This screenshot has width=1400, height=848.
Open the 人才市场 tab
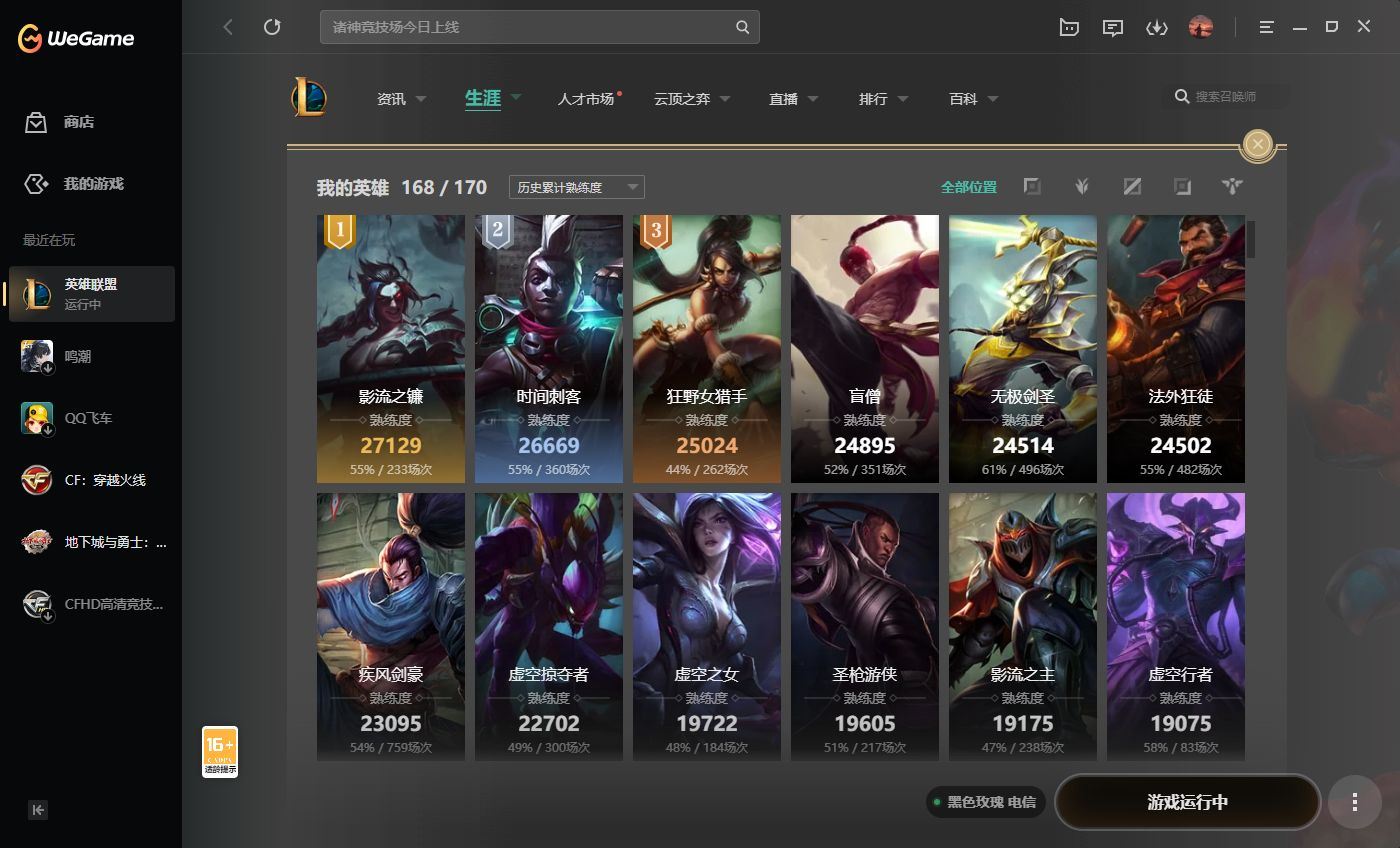(x=587, y=99)
